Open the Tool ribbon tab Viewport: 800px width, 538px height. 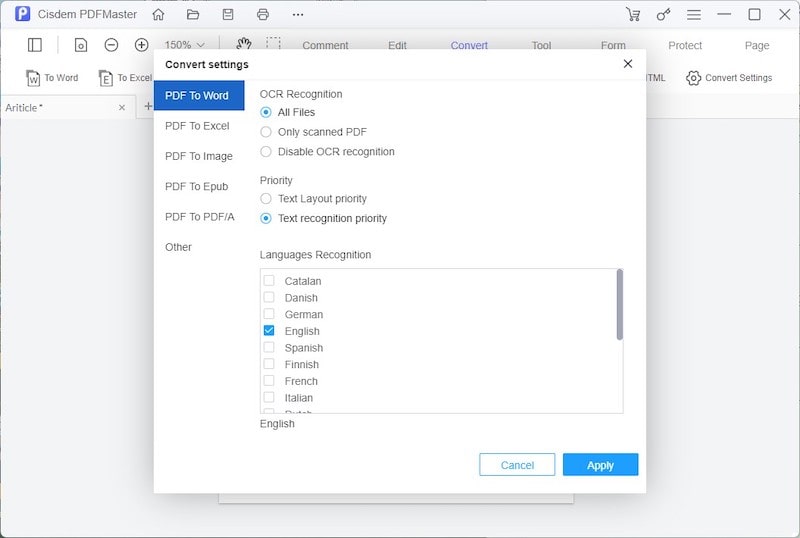tap(541, 45)
